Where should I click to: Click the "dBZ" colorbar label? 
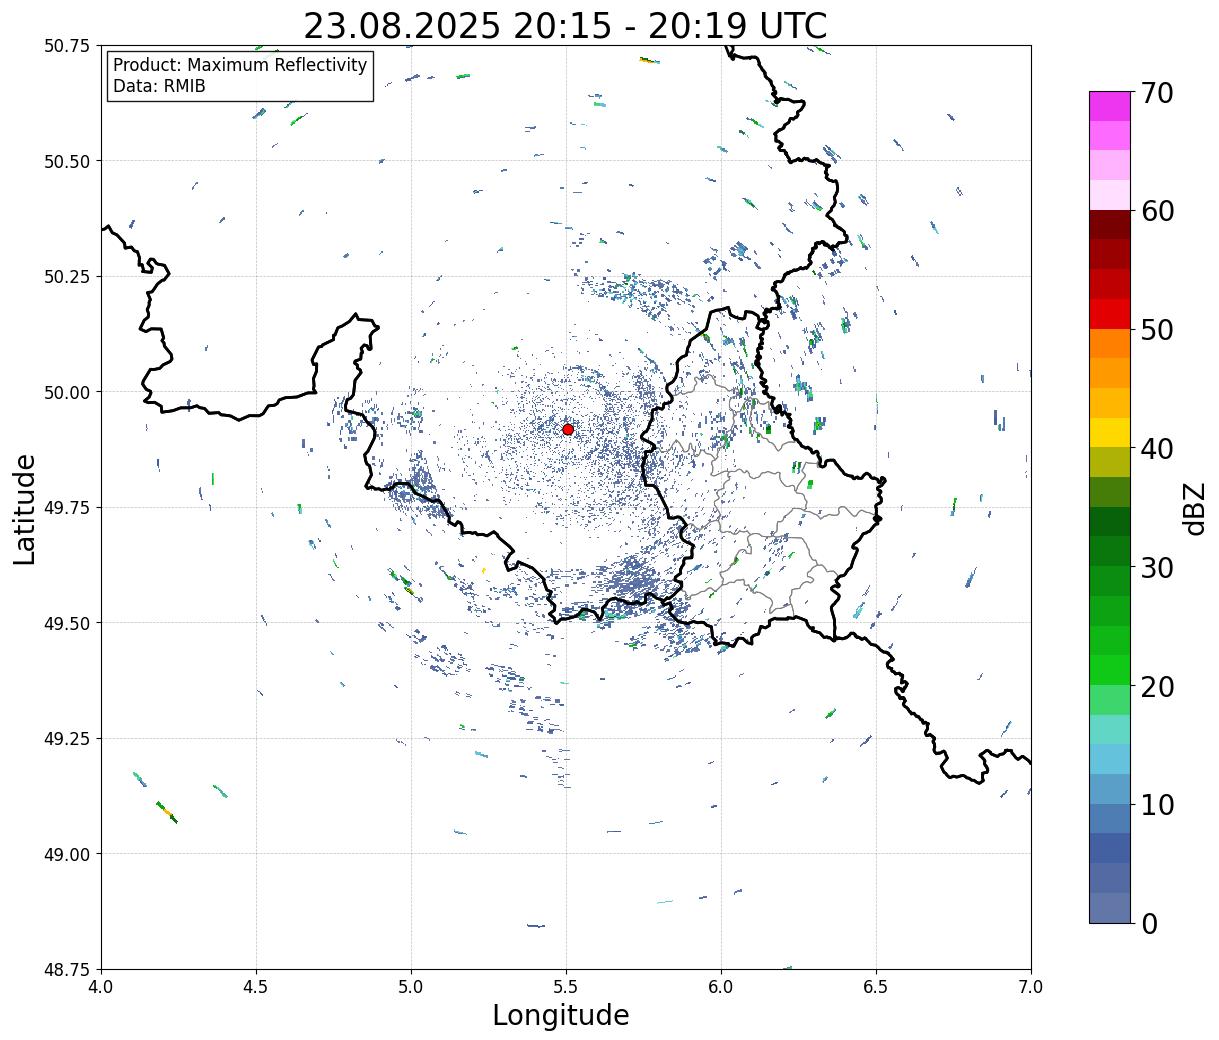1194,508
